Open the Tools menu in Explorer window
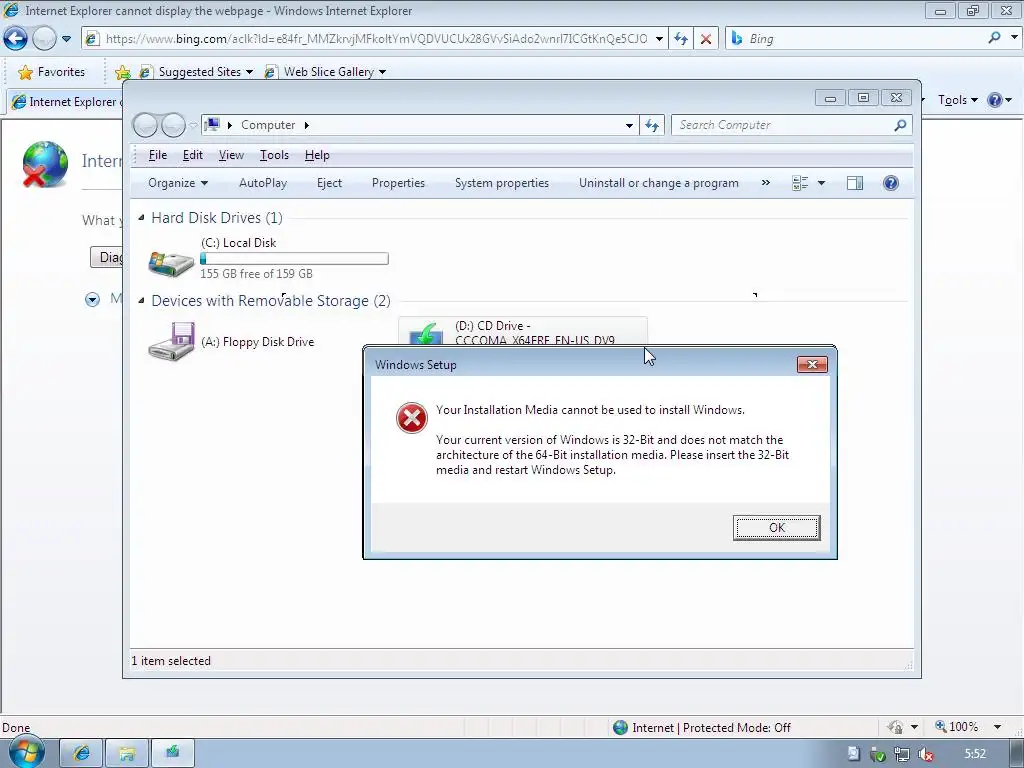 [274, 155]
